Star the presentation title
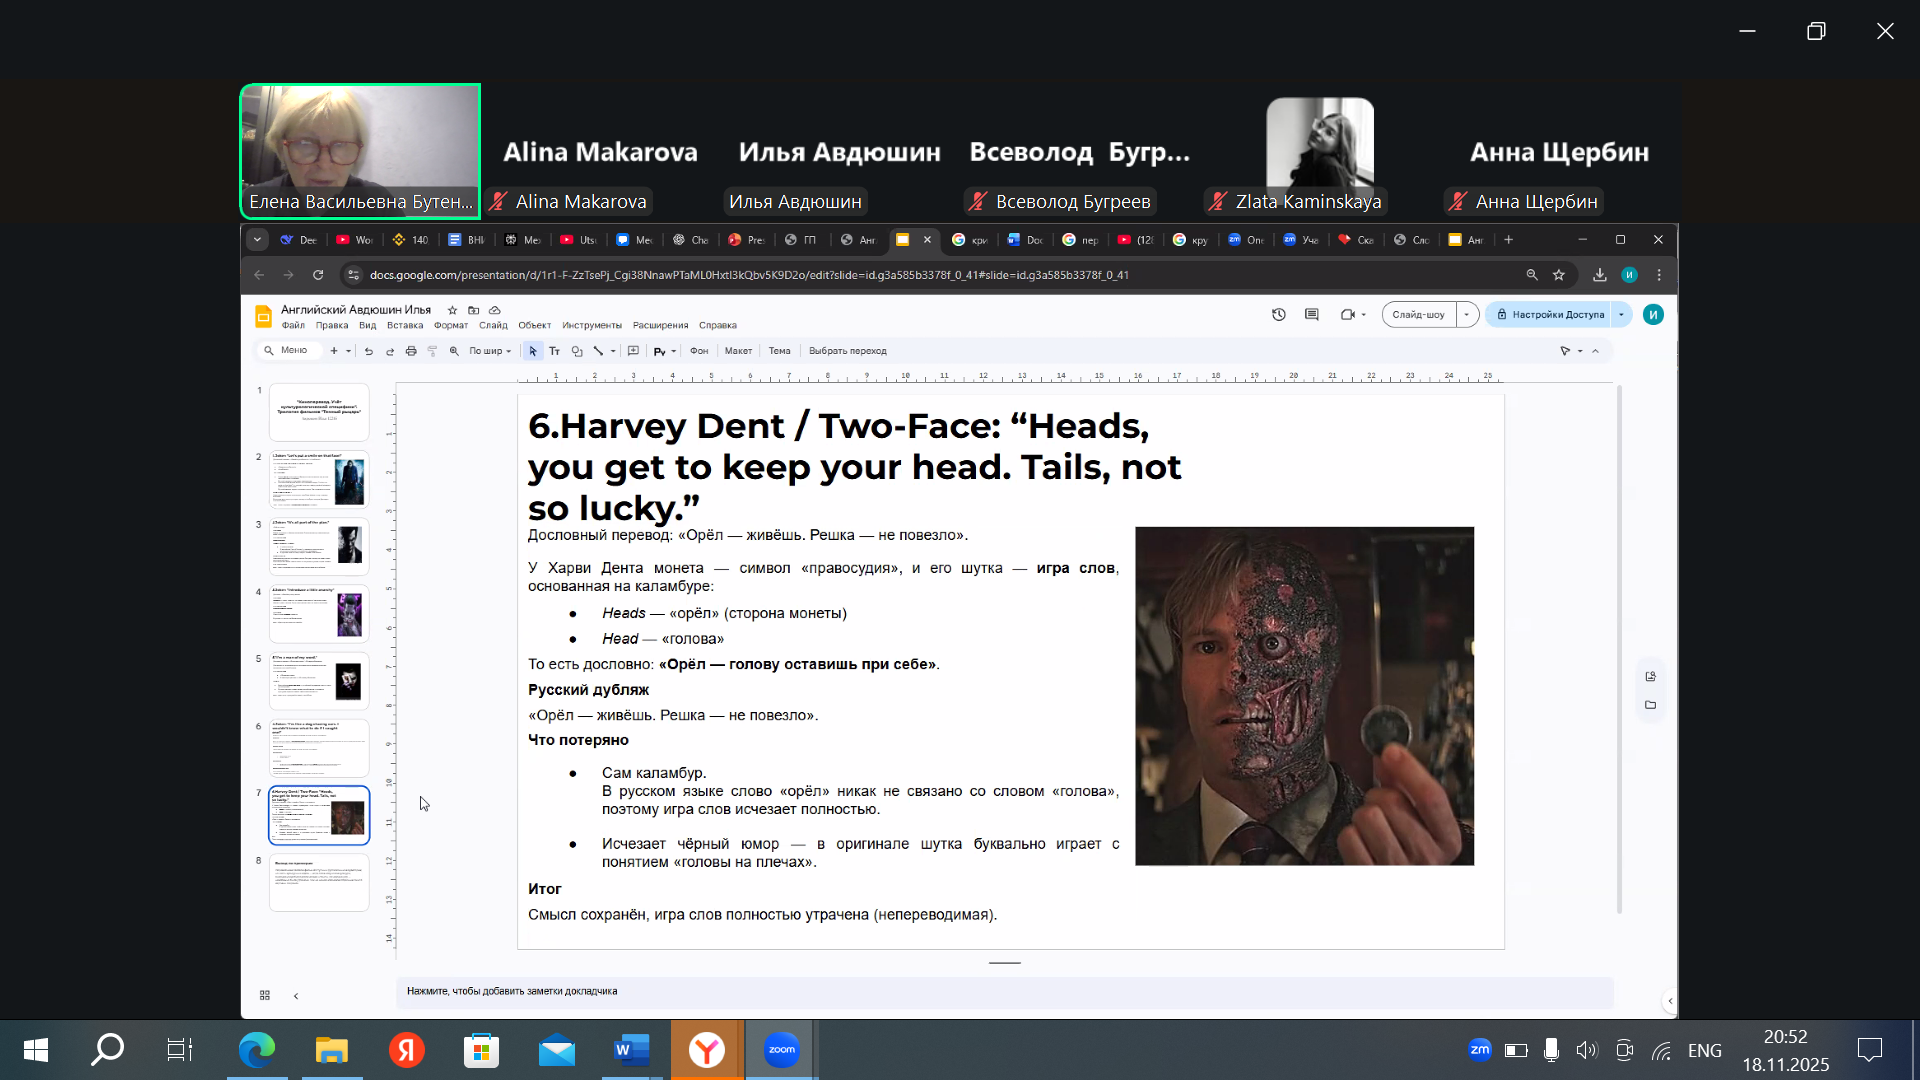Viewport: 1920px width, 1080px height. [x=452, y=310]
